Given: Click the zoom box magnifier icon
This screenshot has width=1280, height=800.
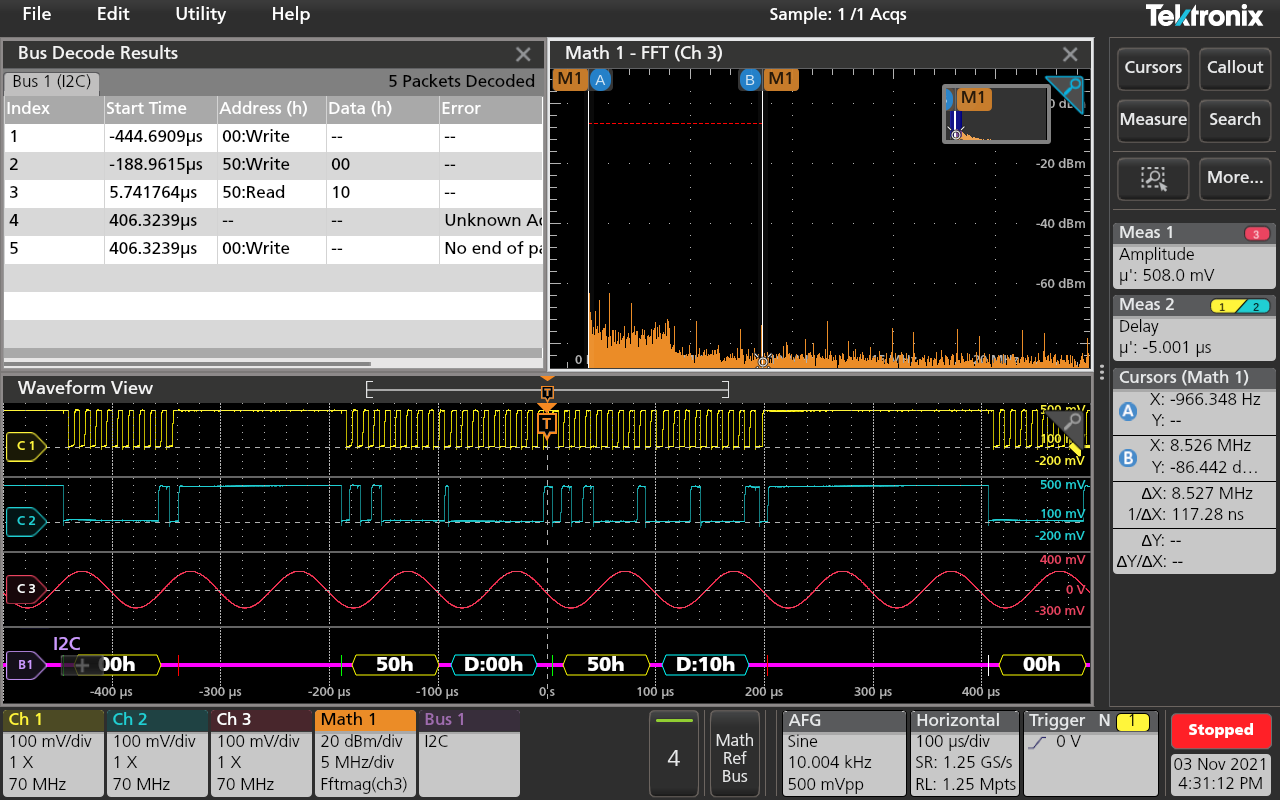Looking at the screenshot, I should coord(1153,178).
